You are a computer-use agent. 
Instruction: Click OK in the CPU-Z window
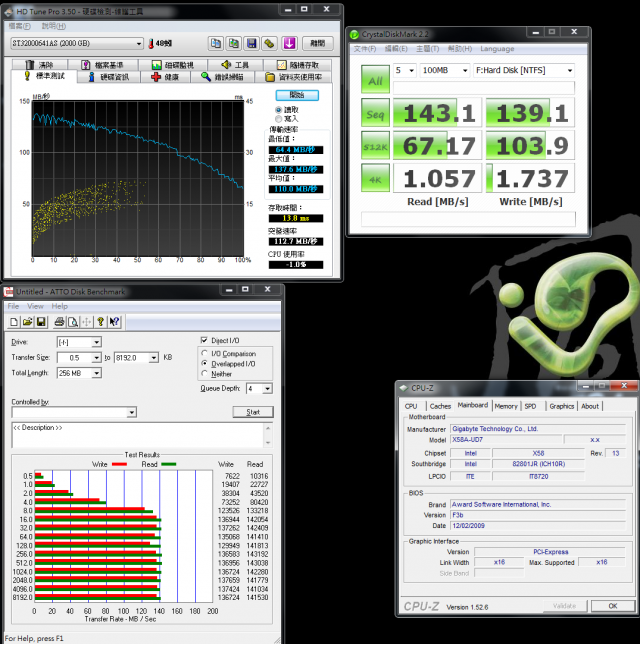[612, 606]
